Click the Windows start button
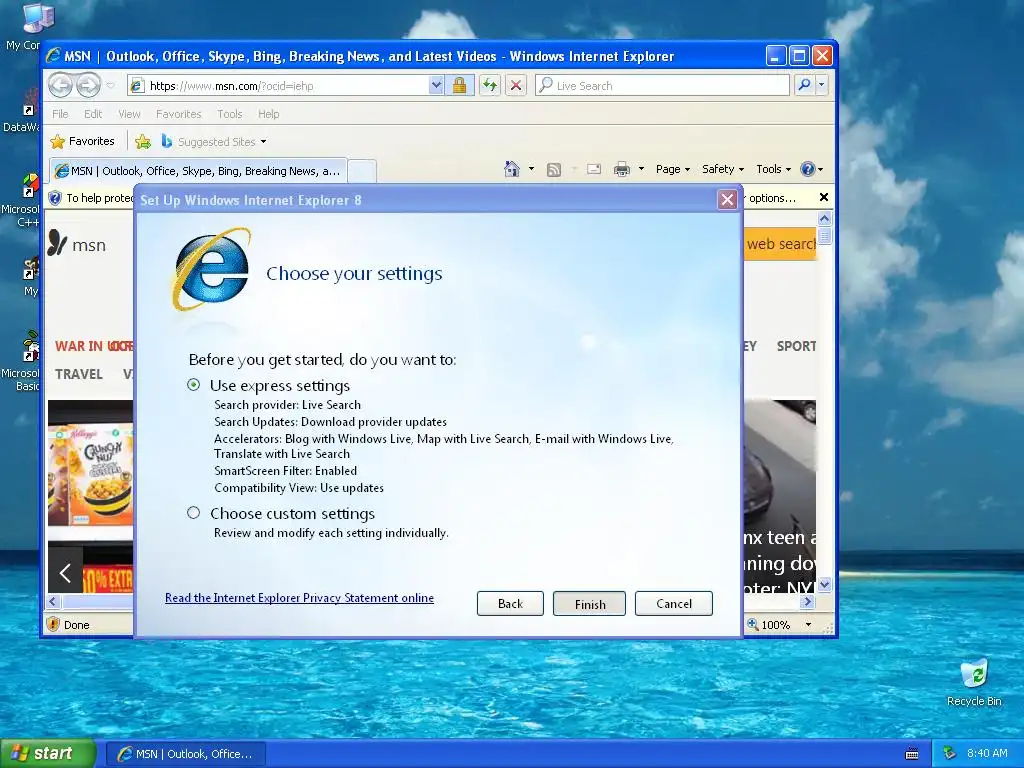Screen dimensions: 1024x768 coord(47,754)
